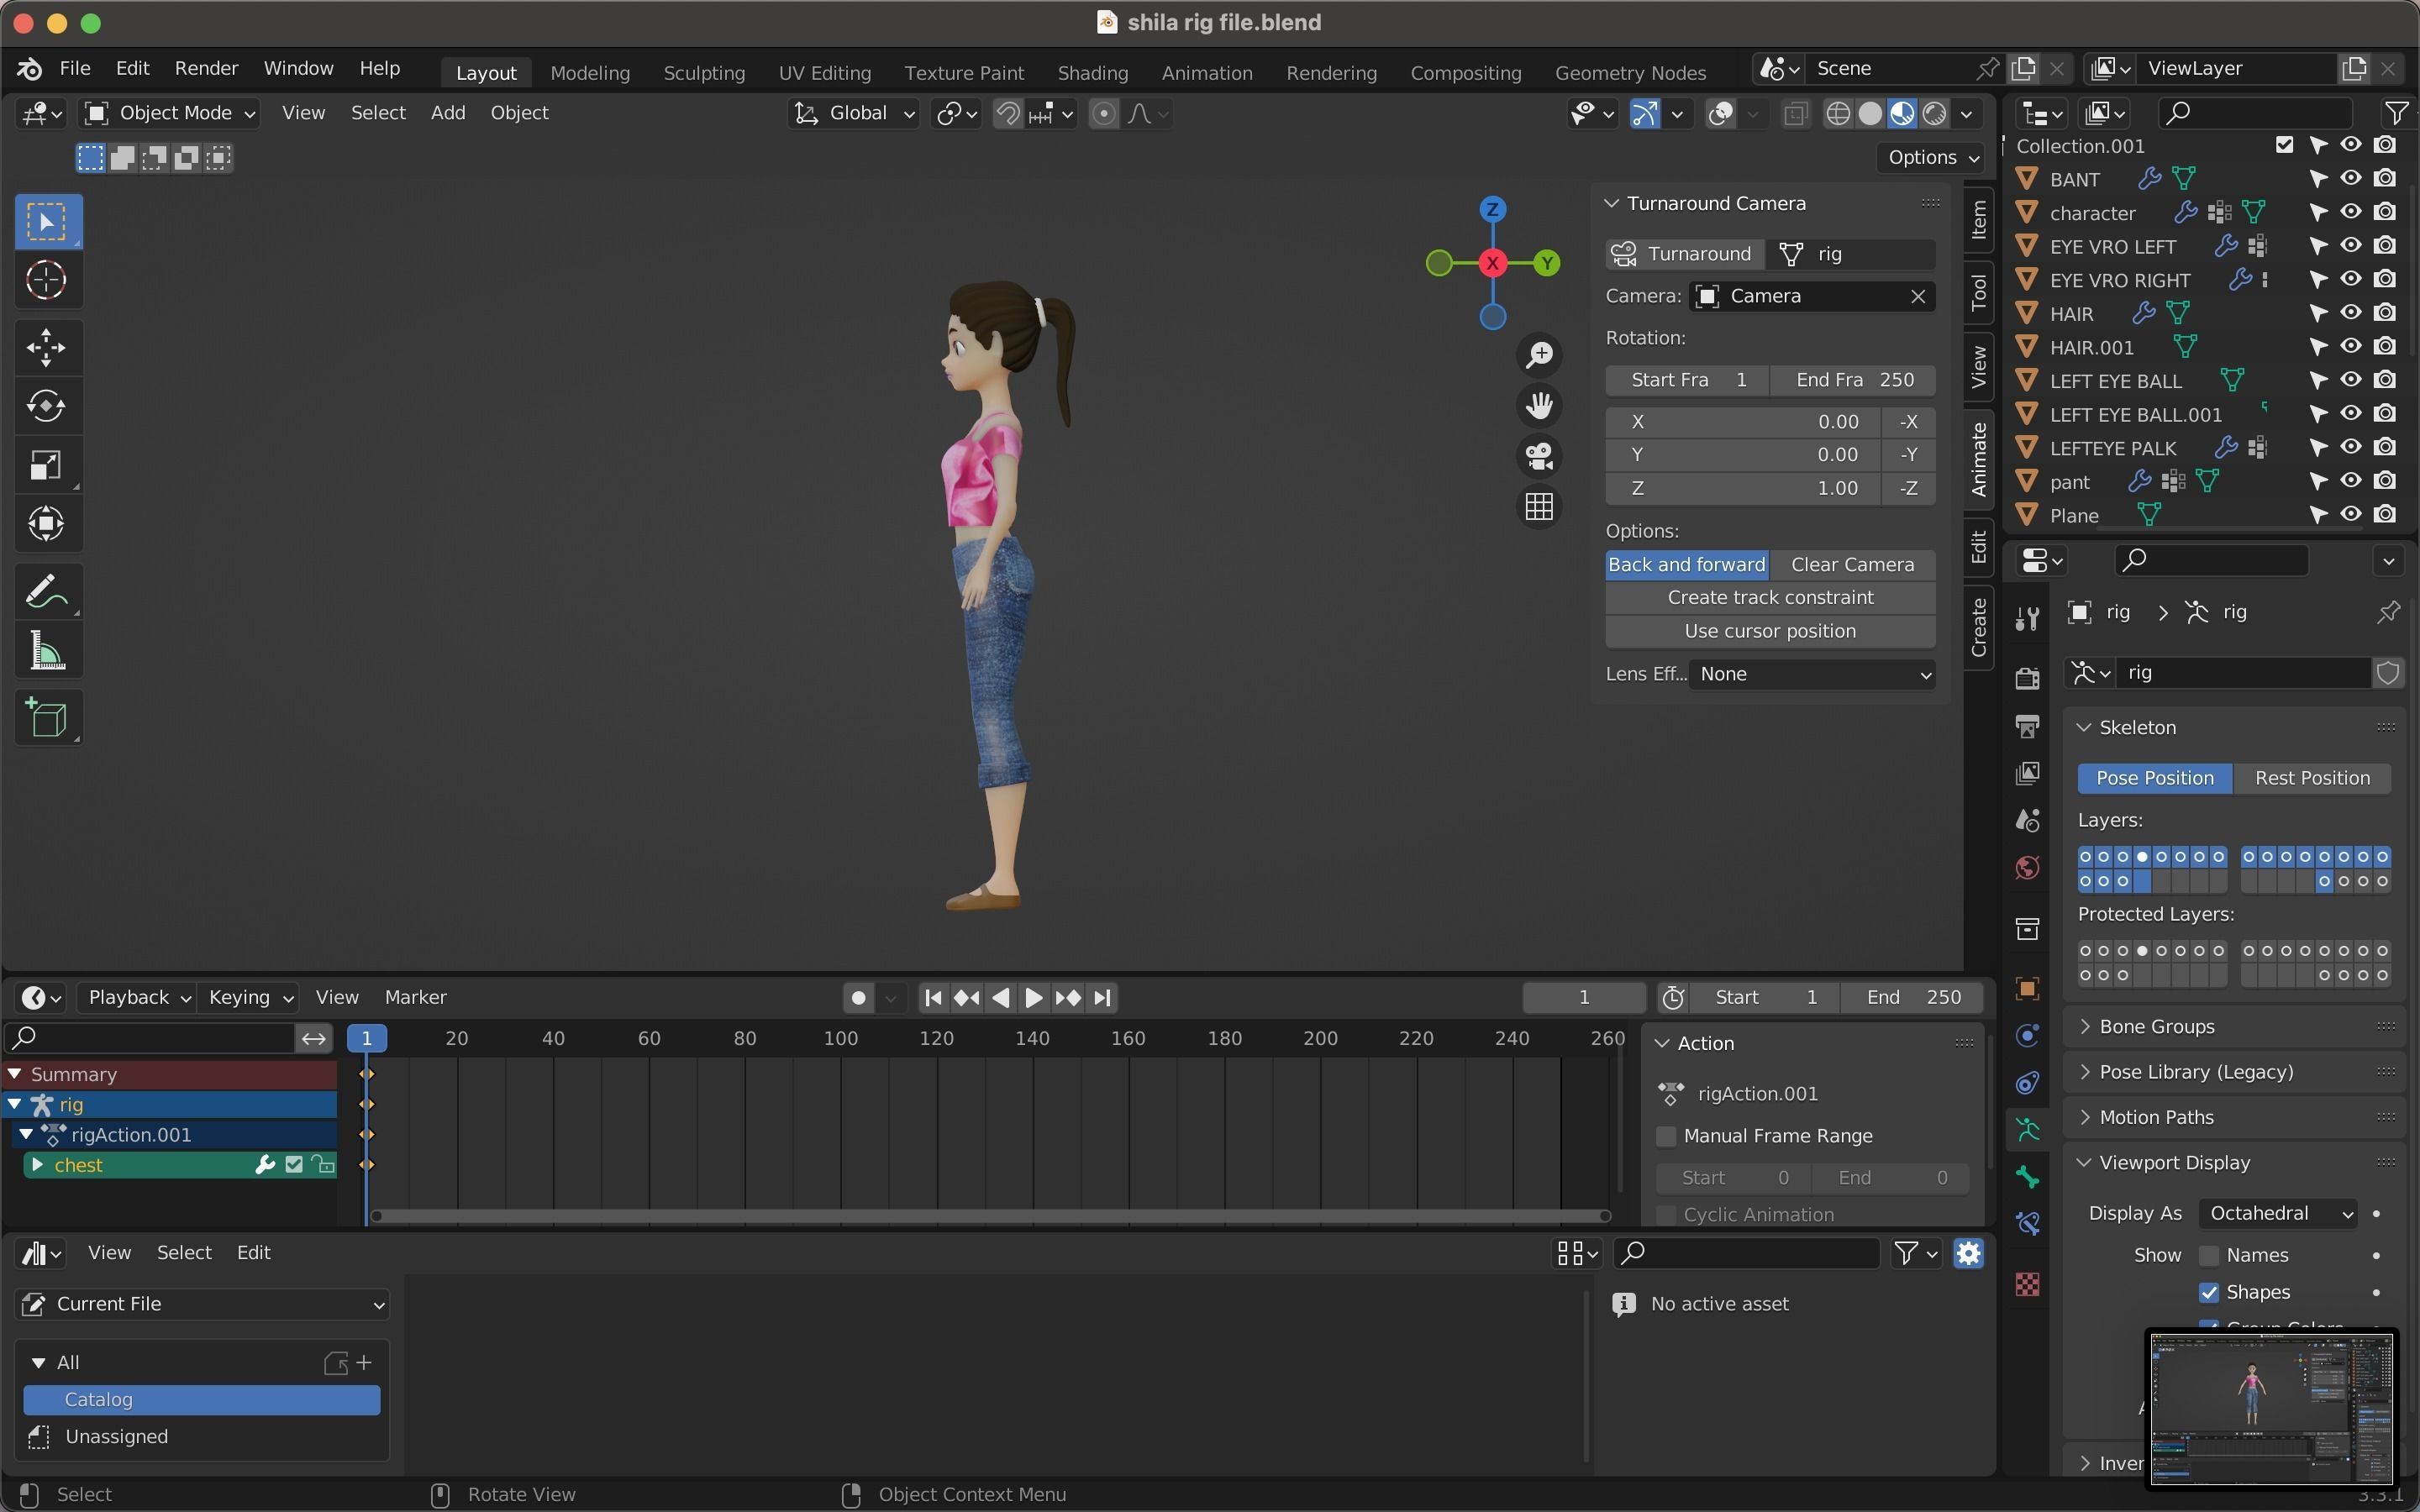2420x1512 pixels.
Task: Jump to the last frame
Action: click(1102, 998)
